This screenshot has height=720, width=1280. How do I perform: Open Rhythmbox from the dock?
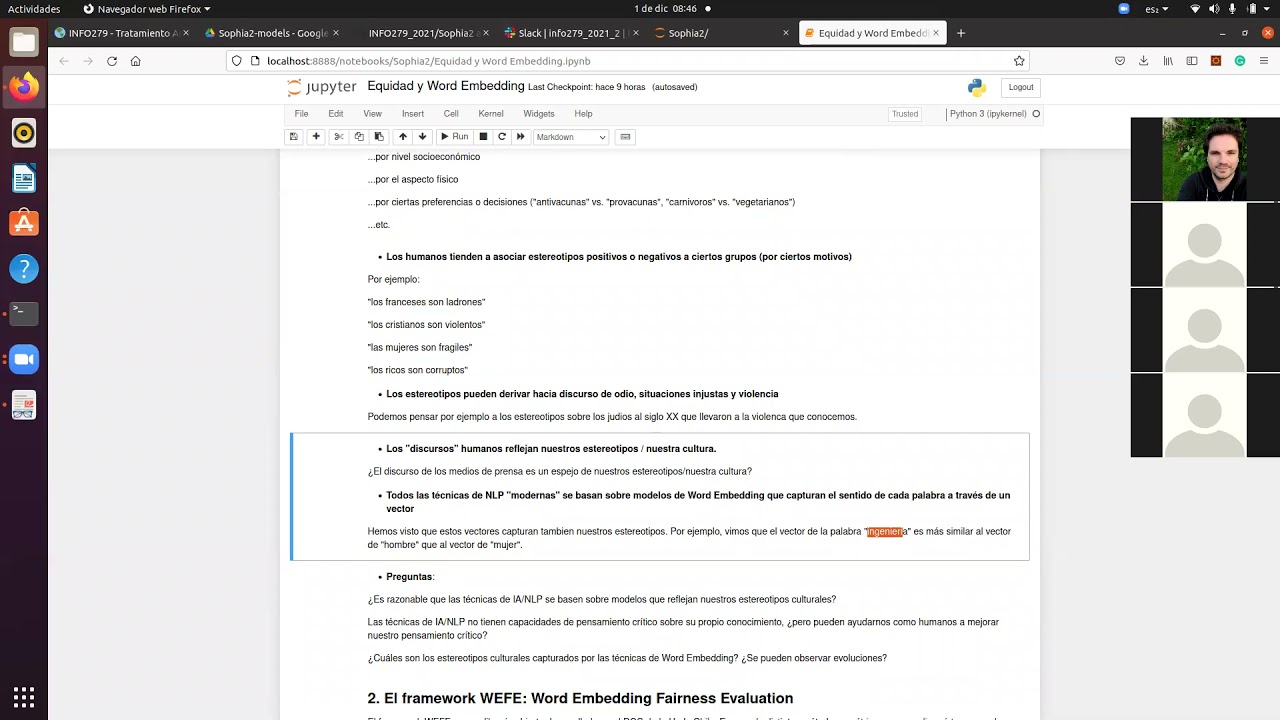point(24,133)
